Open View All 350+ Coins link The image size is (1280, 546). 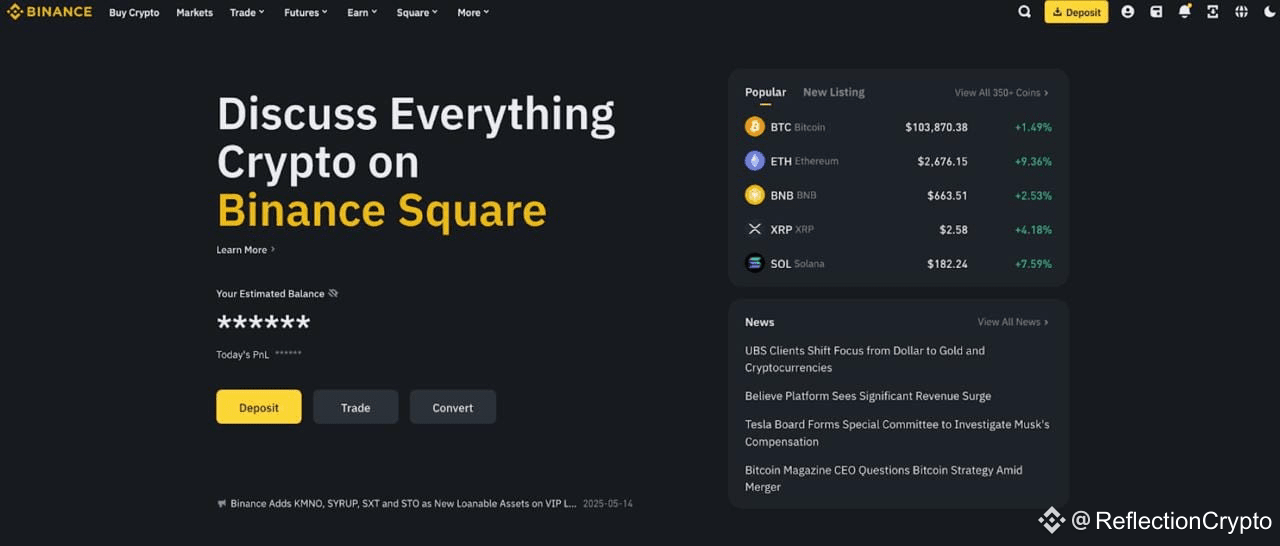pos(1001,92)
